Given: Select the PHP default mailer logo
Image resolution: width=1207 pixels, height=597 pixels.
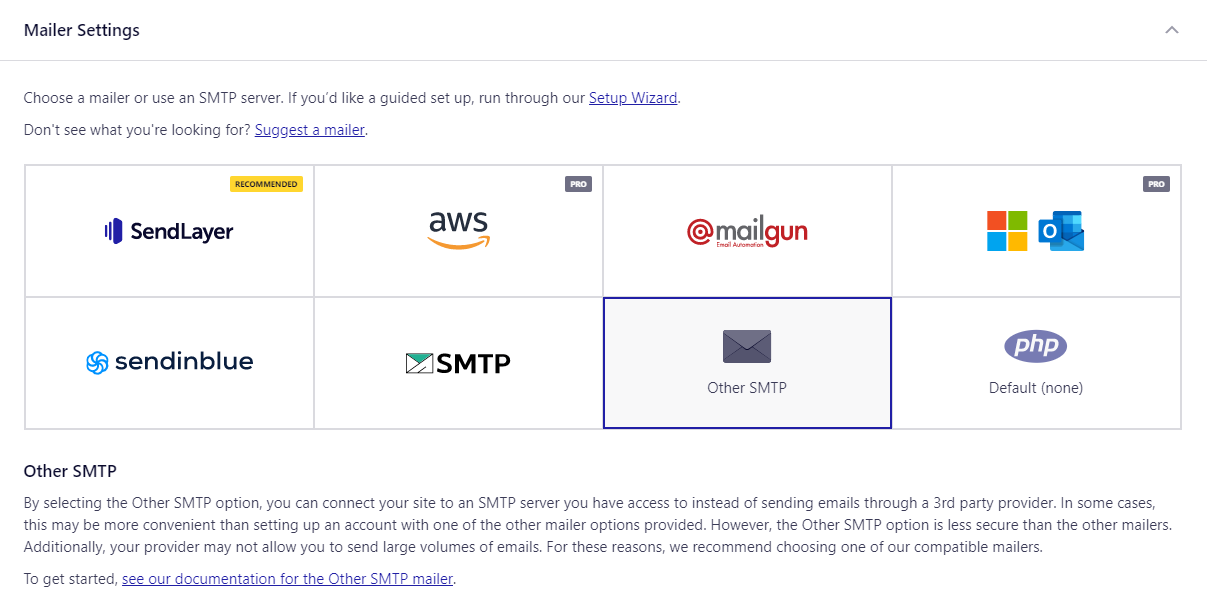Looking at the screenshot, I should (x=1036, y=346).
